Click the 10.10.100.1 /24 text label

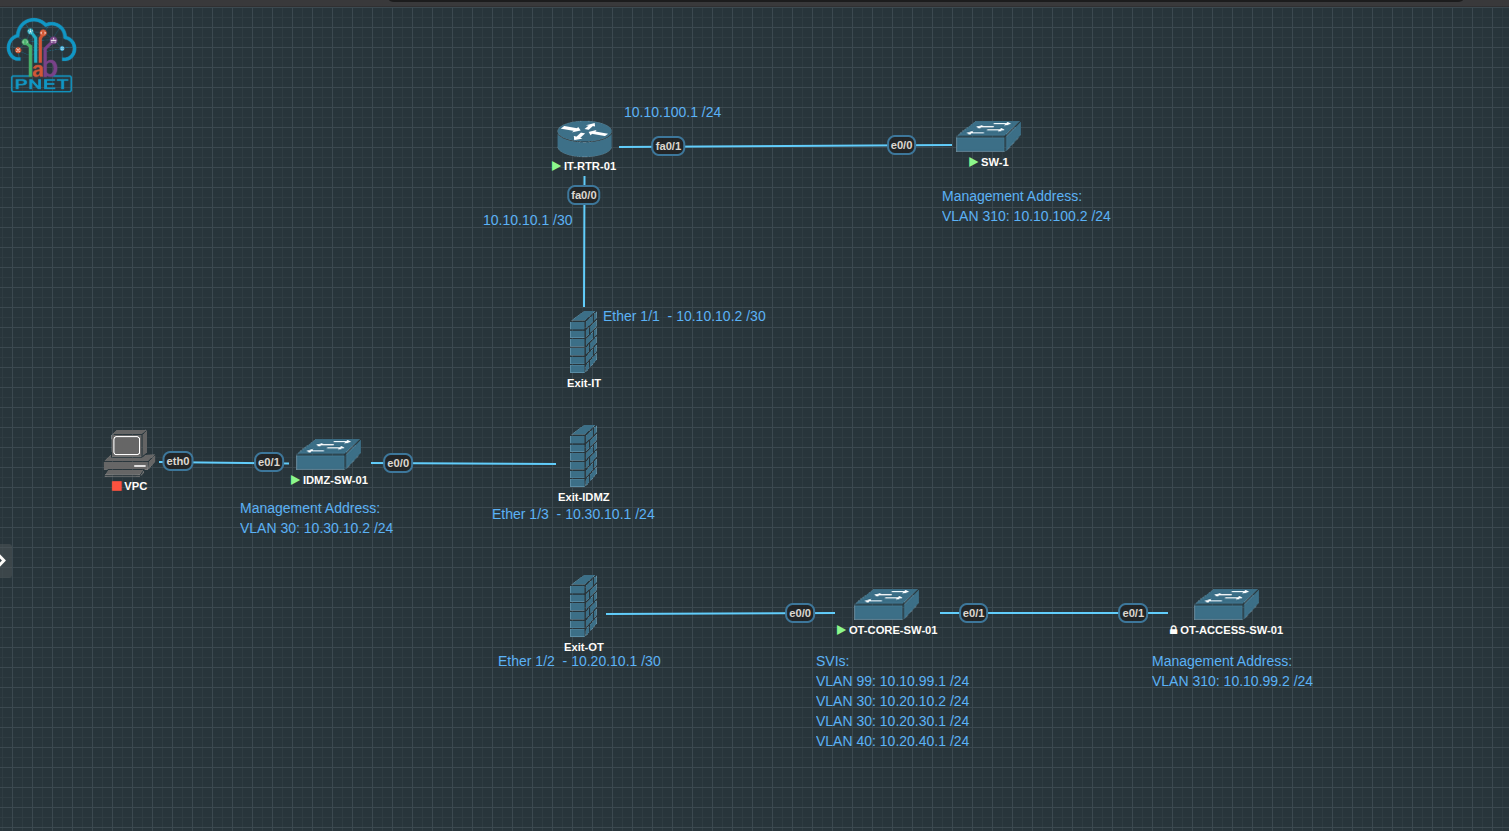click(672, 112)
